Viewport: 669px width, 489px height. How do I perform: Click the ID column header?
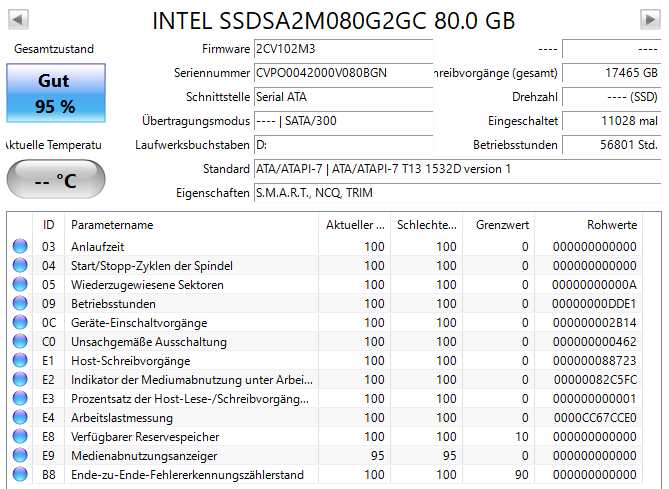[x=49, y=224]
